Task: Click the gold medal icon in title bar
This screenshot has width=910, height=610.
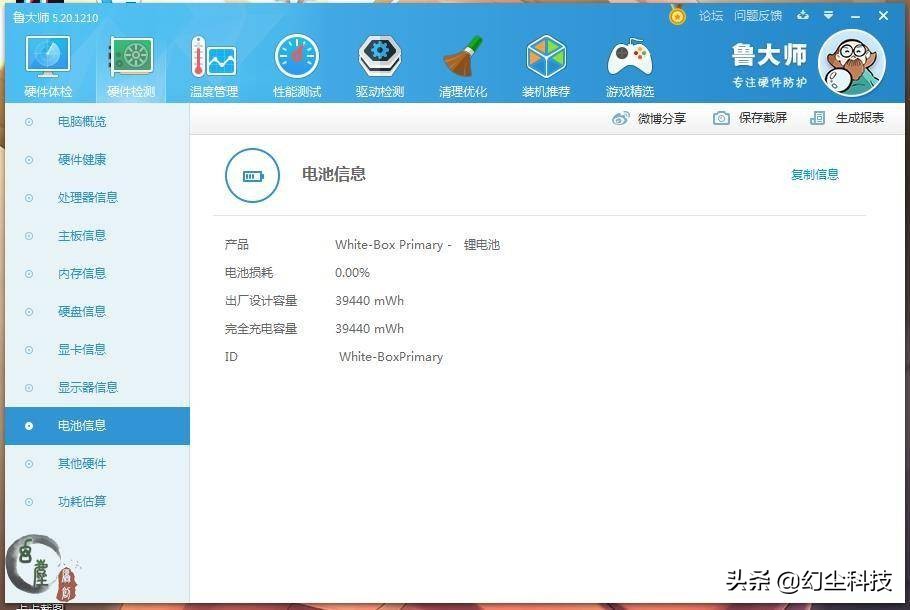Action: 677,16
